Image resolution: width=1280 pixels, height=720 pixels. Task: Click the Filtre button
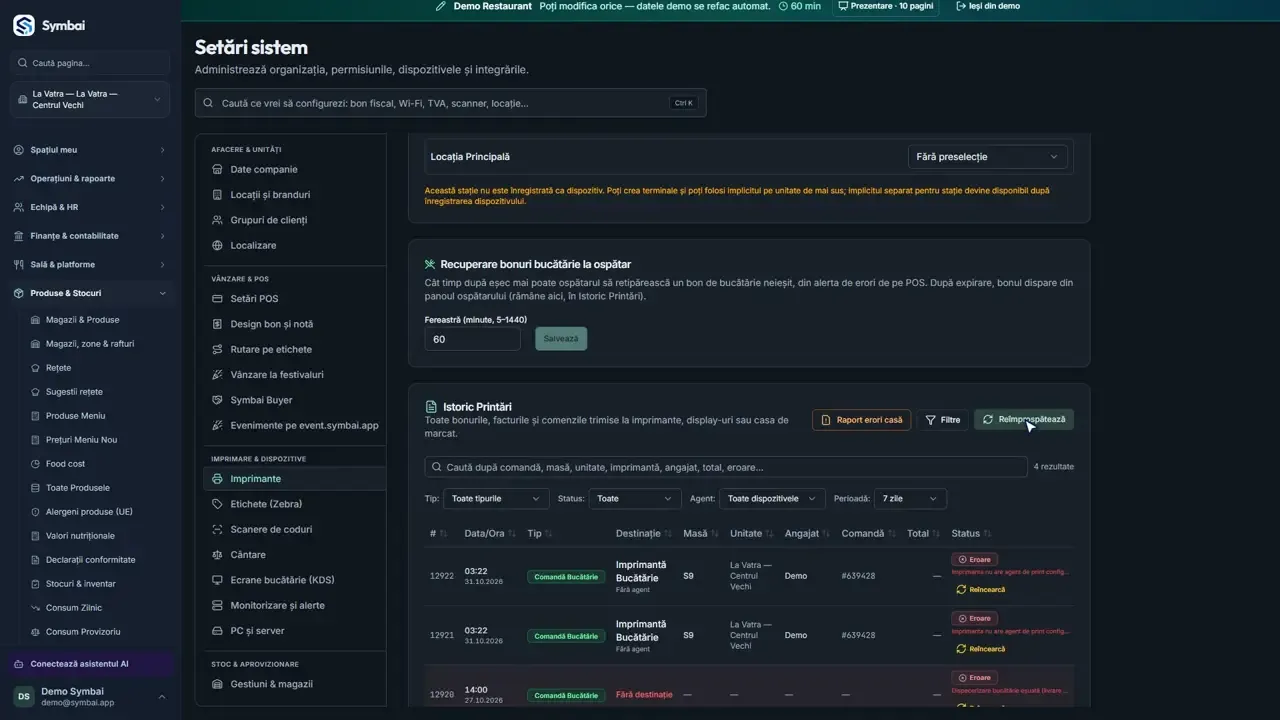[x=942, y=420]
